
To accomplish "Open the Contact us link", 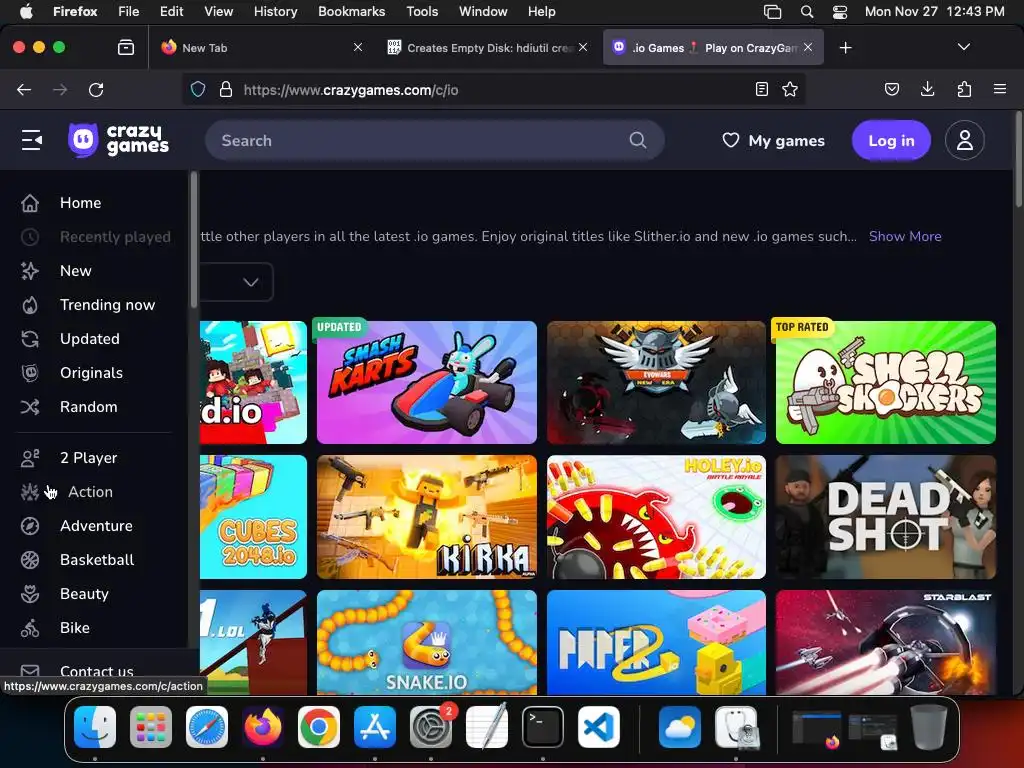I will pyautogui.click(x=97, y=671).
